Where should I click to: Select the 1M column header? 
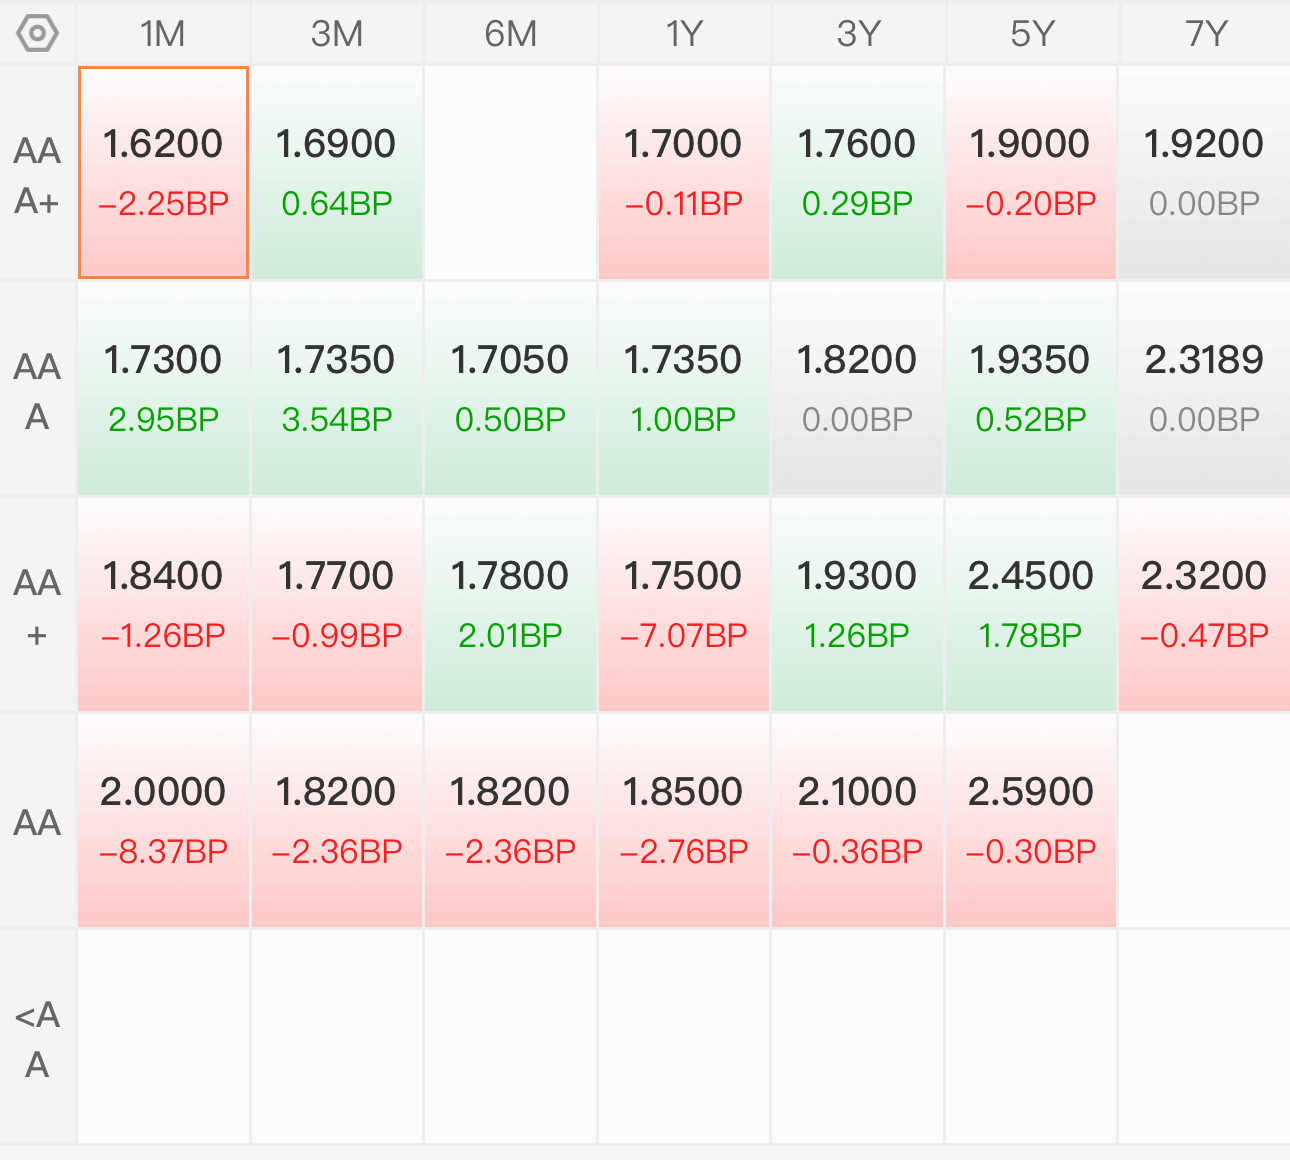click(x=163, y=33)
